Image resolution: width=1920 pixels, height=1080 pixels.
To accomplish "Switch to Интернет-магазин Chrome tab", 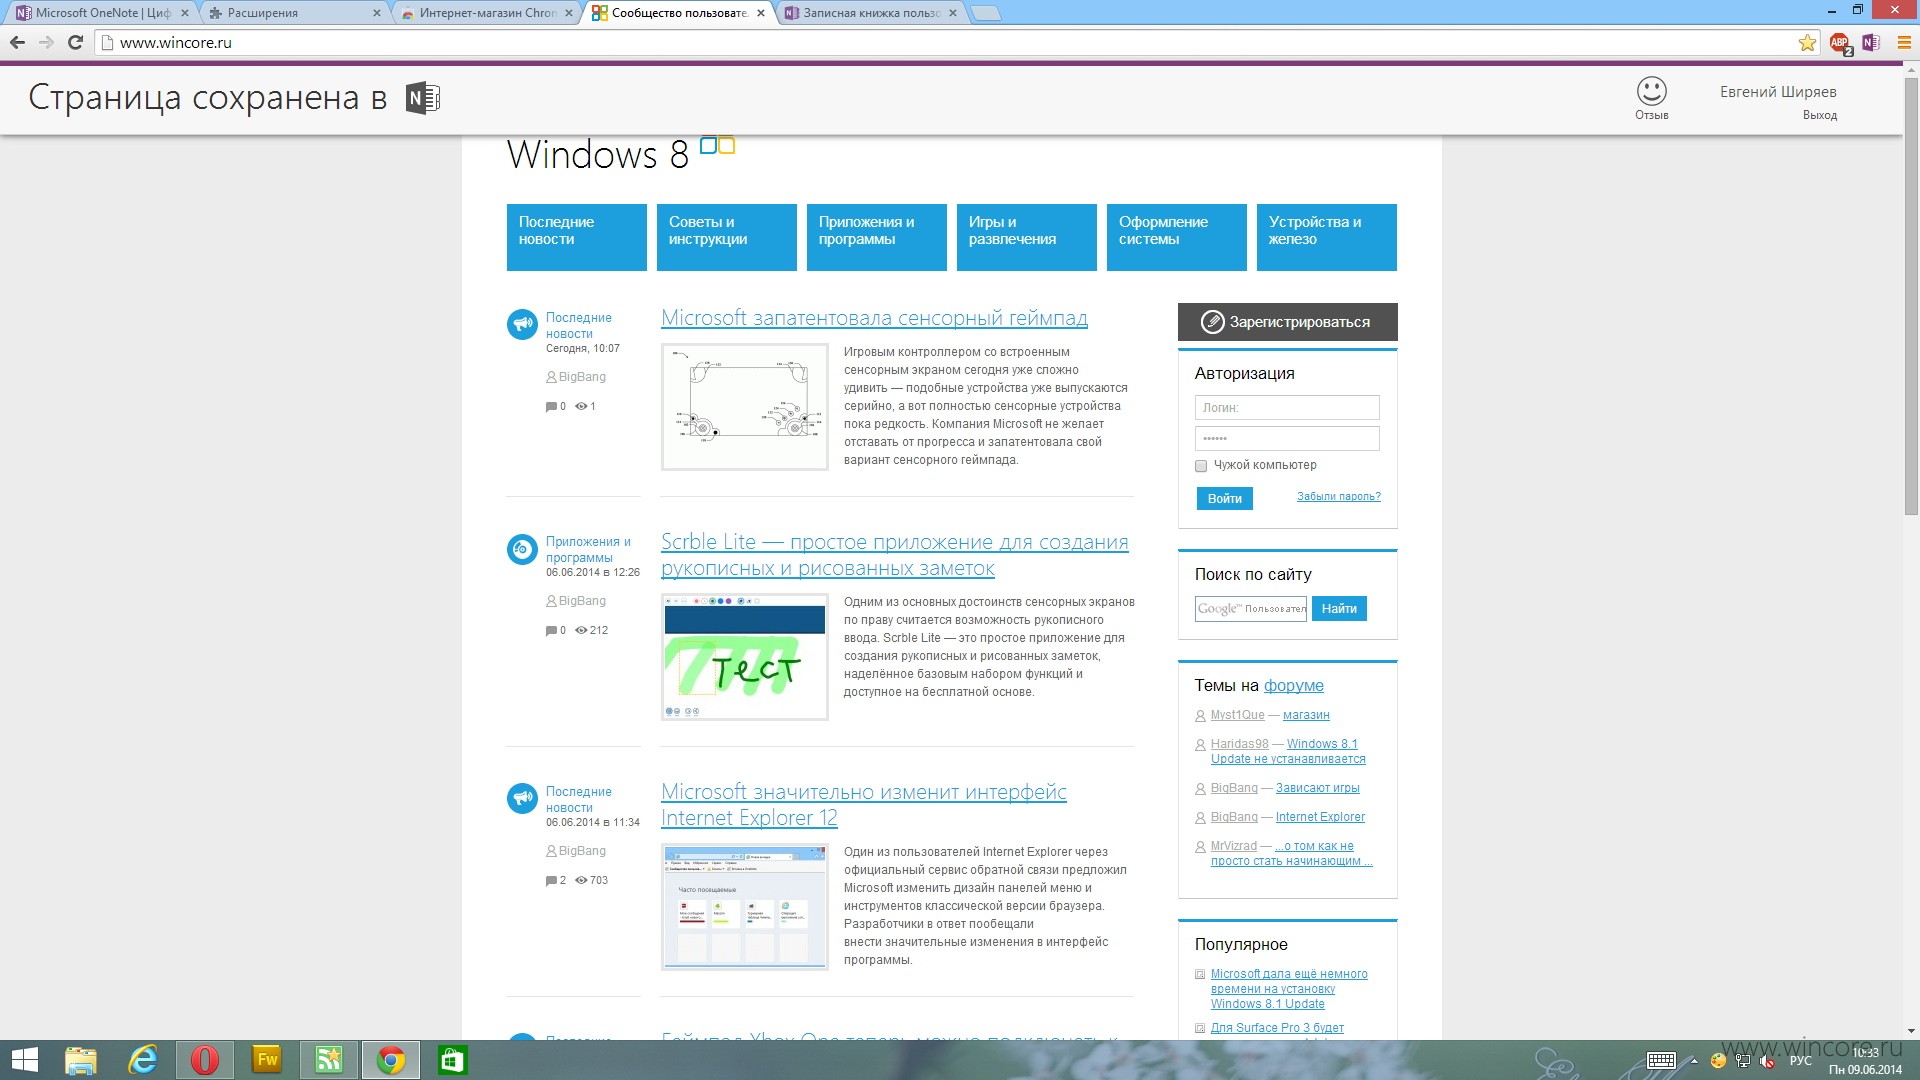I will [486, 13].
